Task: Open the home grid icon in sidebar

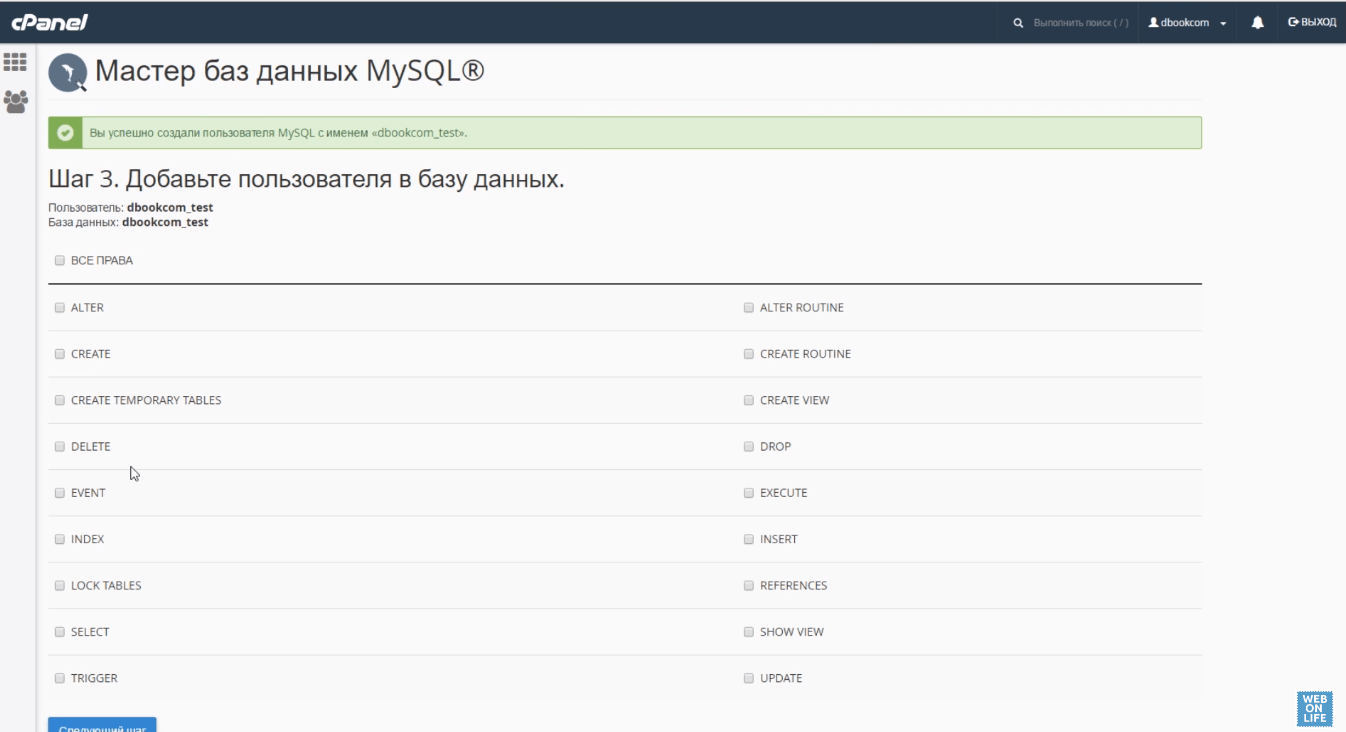Action: point(15,62)
